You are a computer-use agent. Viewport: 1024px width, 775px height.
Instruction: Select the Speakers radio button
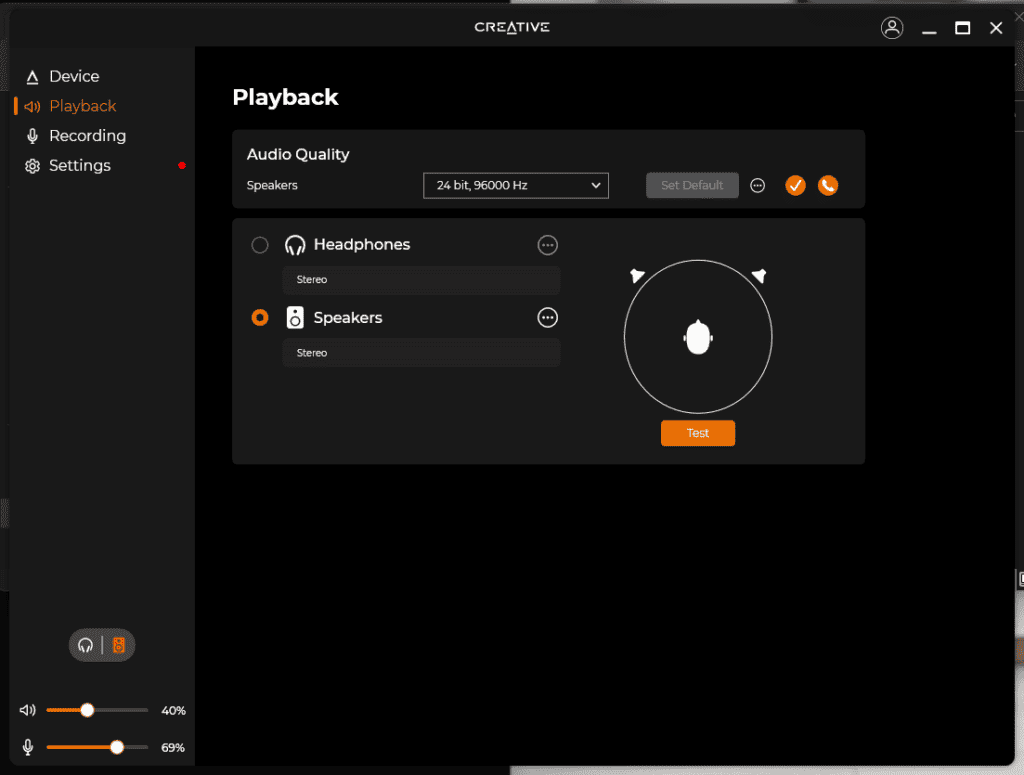pos(260,318)
